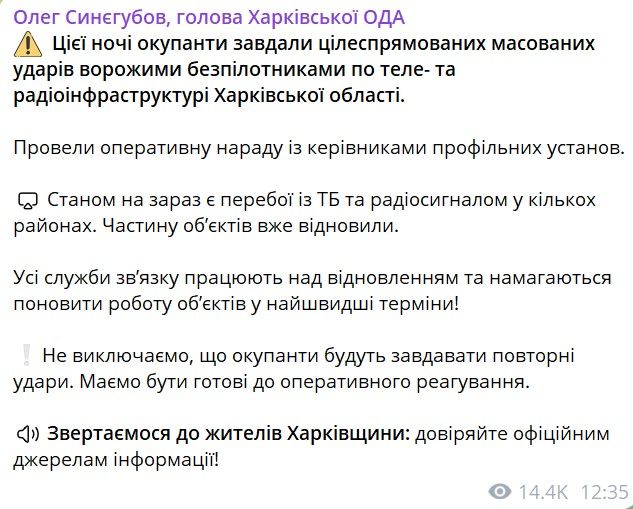Click the white exclamation mark emoji
This screenshot has width=633, height=509.
click(x=26, y=356)
